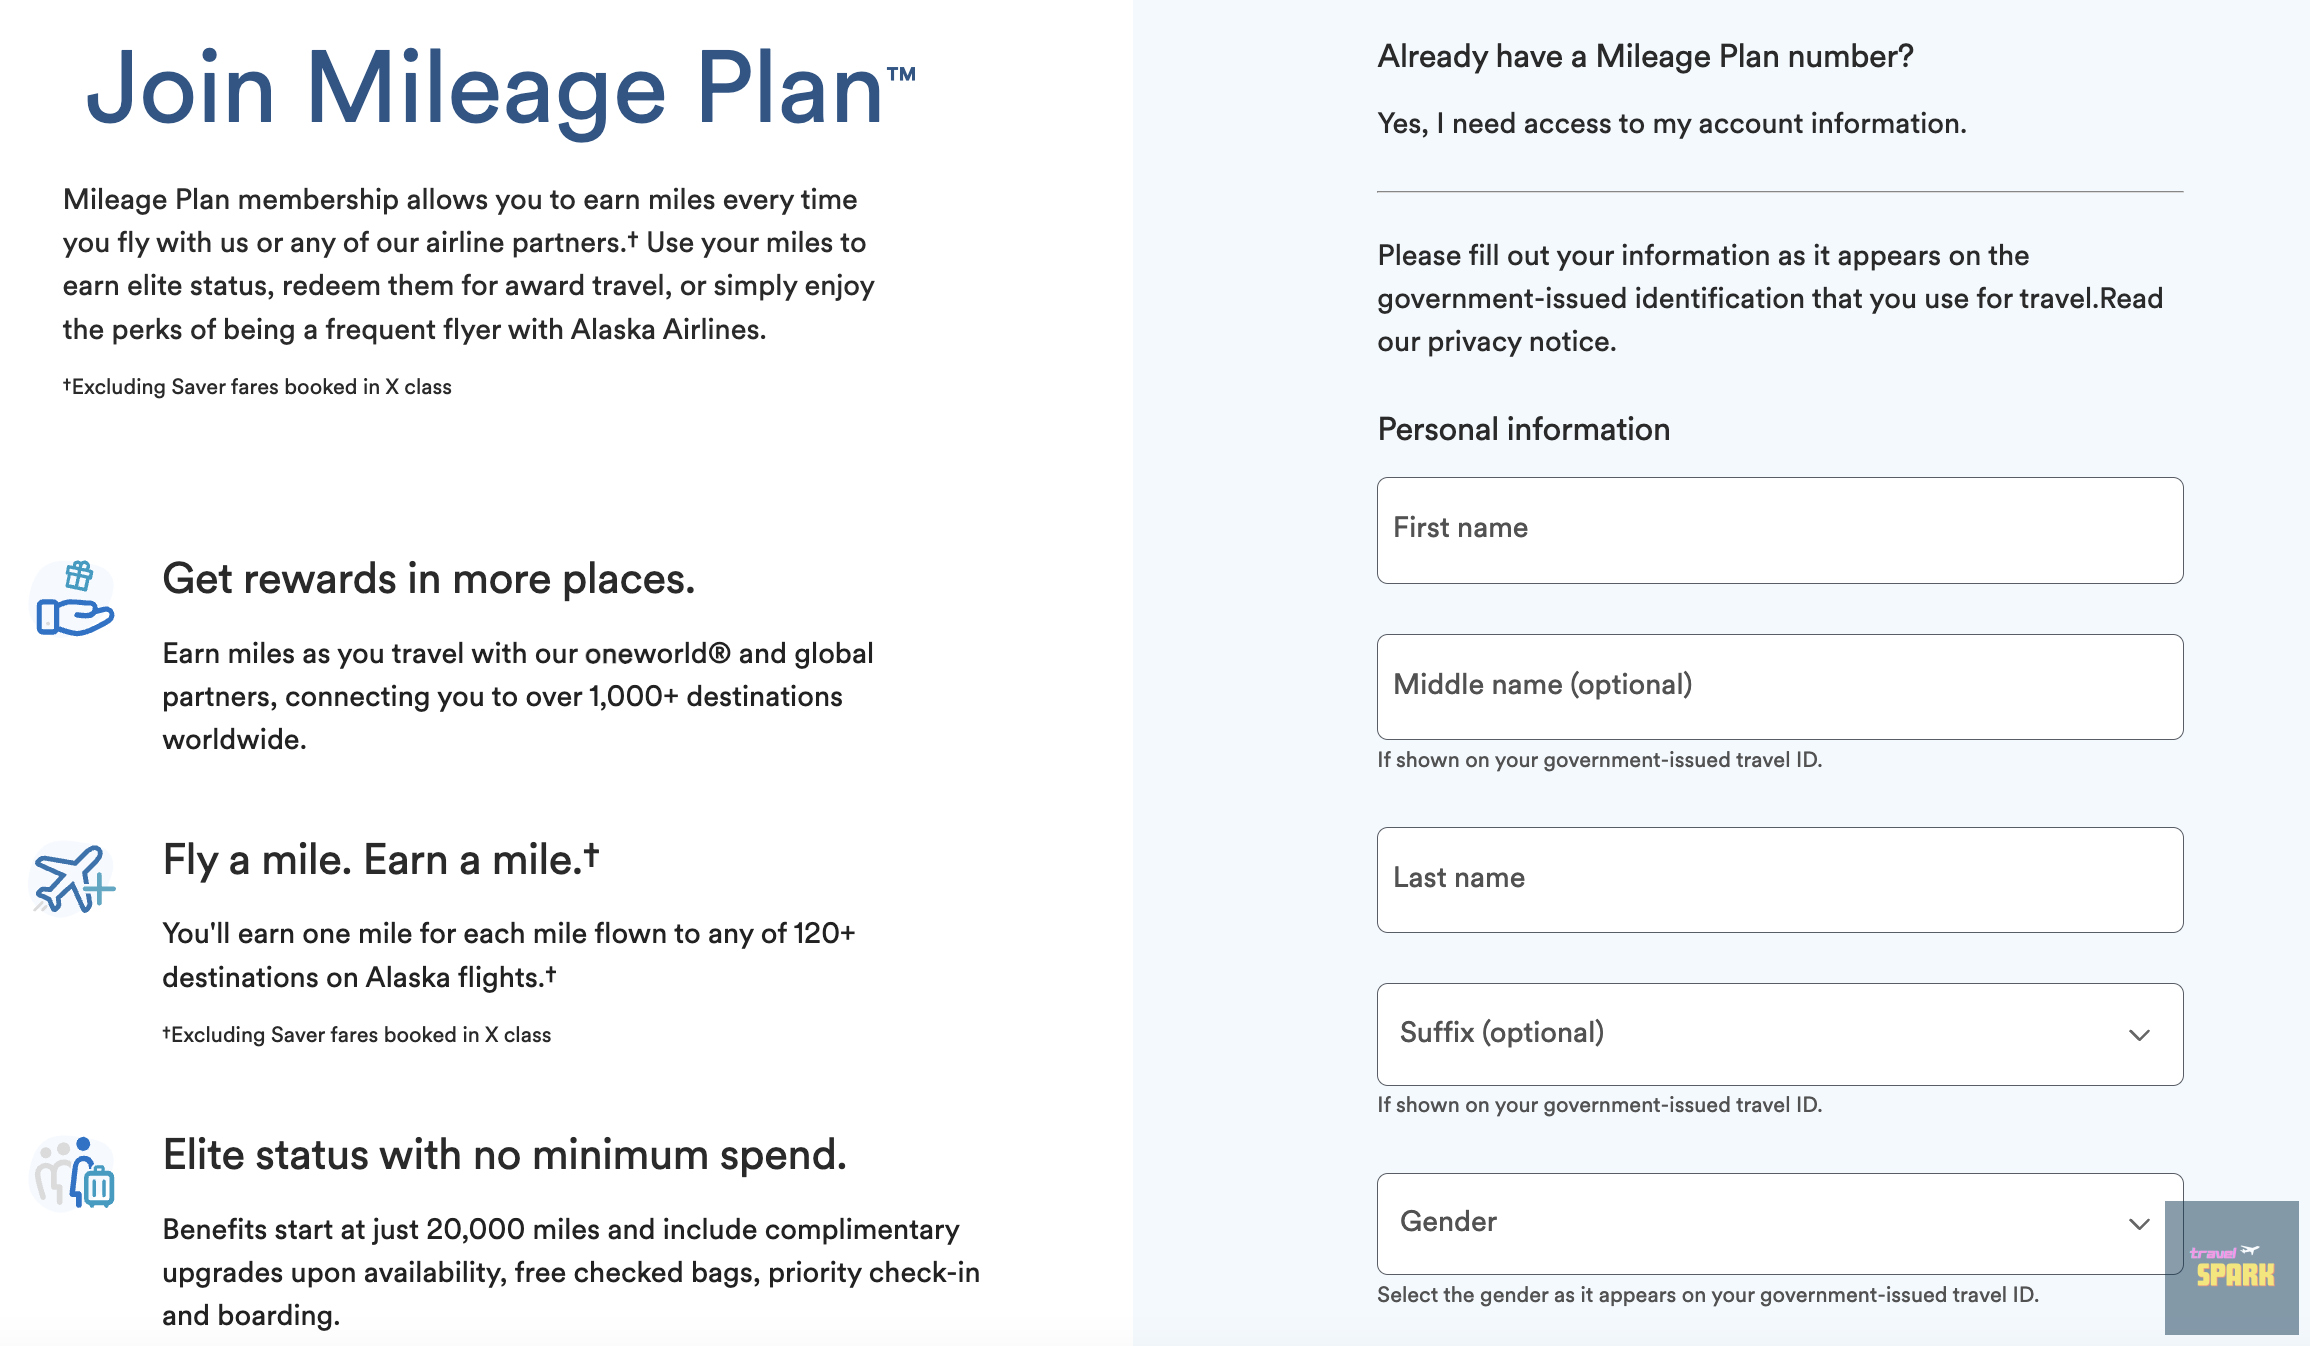Click the Travel Spark logo badge

[2231, 1267]
